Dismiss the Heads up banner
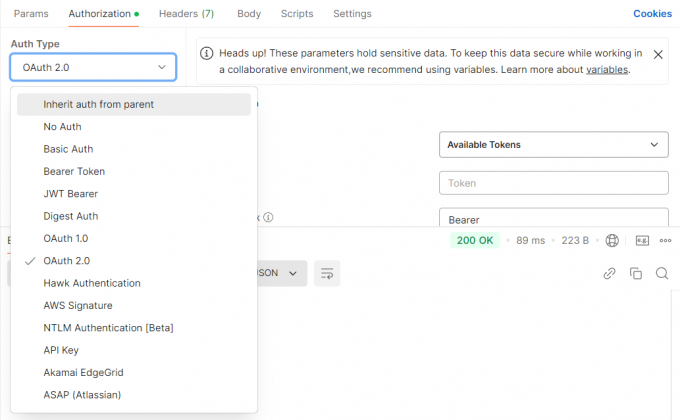The image size is (680, 420). pyautogui.click(x=658, y=55)
